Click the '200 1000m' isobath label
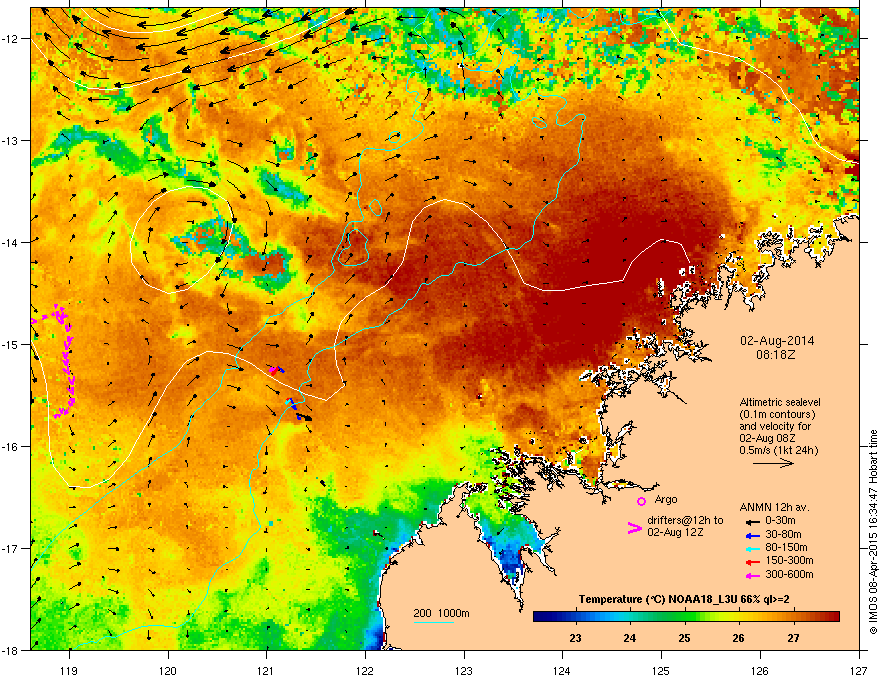The height and width of the screenshot is (680, 880). tap(441, 613)
